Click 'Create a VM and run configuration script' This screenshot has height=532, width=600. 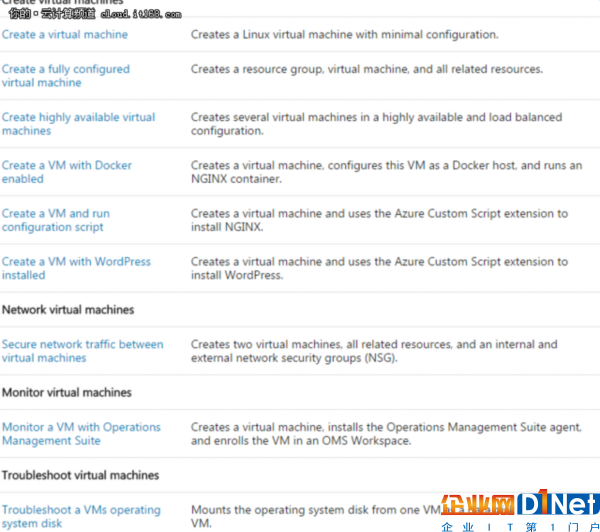click(x=56, y=220)
